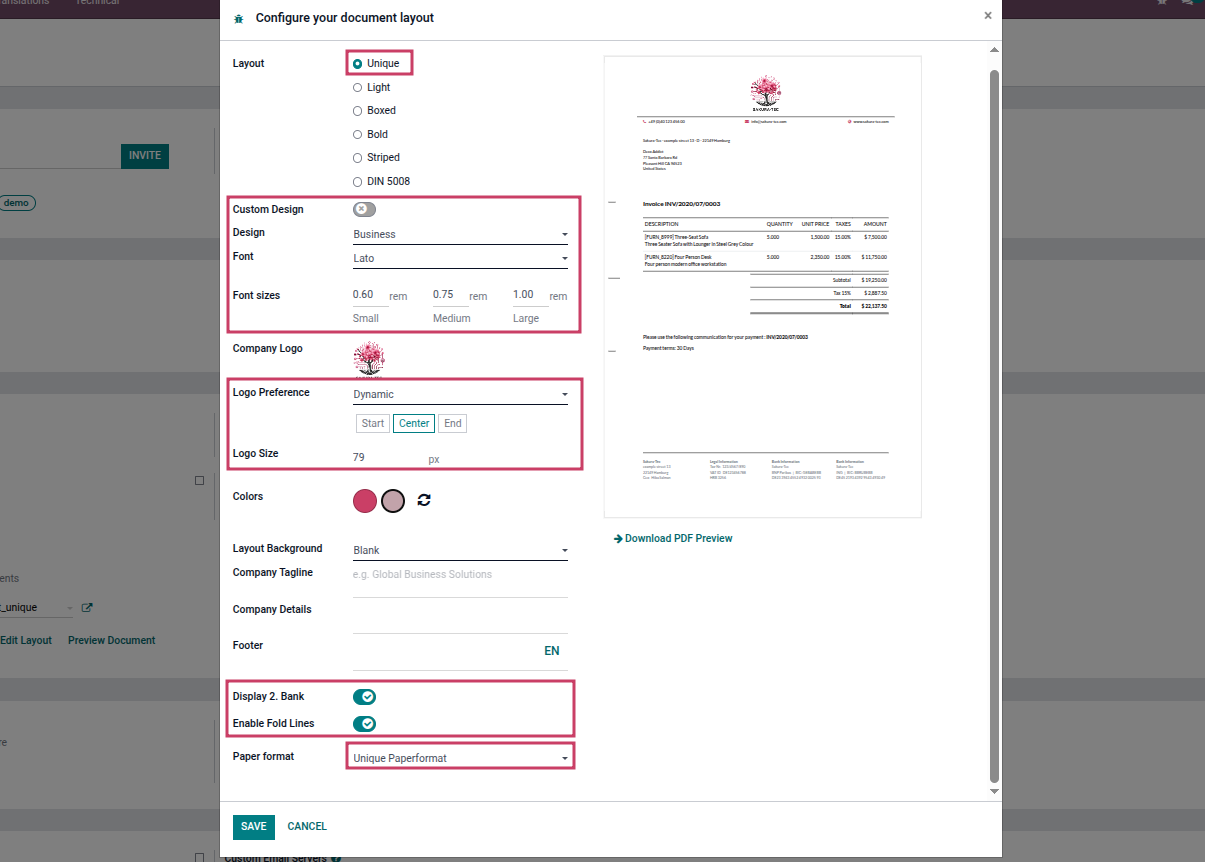This screenshot has width=1205, height=862.
Task: Pick the Striped layout option
Action: (357, 158)
